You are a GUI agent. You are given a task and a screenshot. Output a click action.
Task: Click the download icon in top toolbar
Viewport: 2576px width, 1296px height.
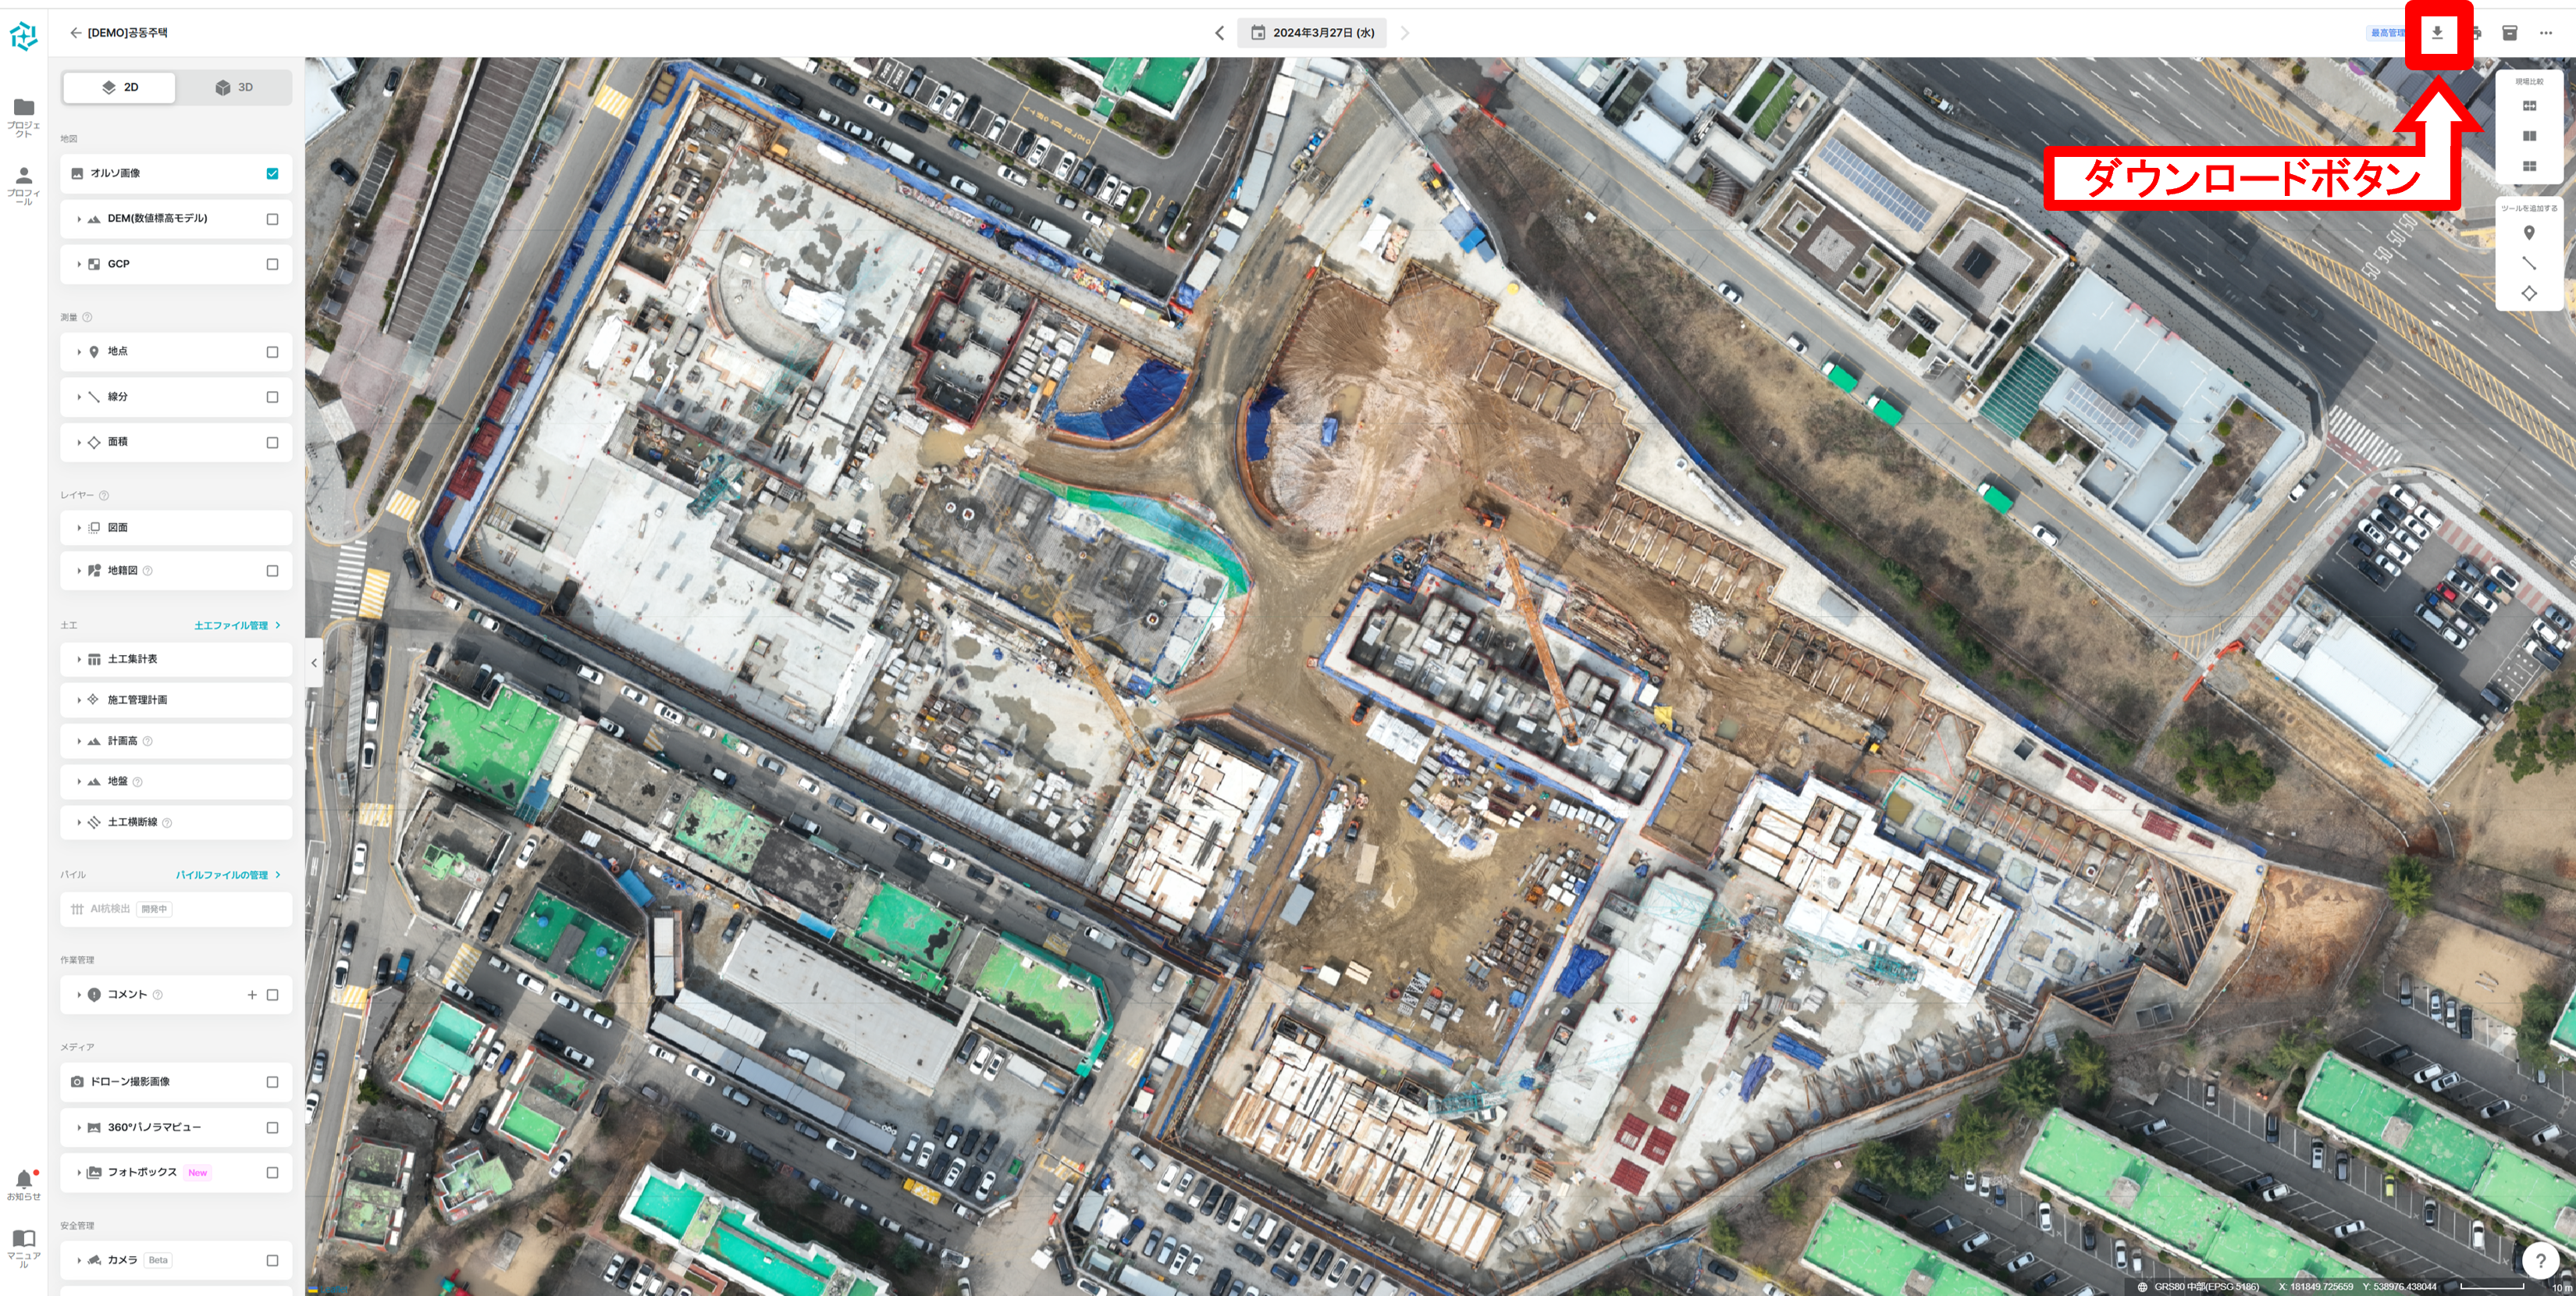(x=2437, y=33)
